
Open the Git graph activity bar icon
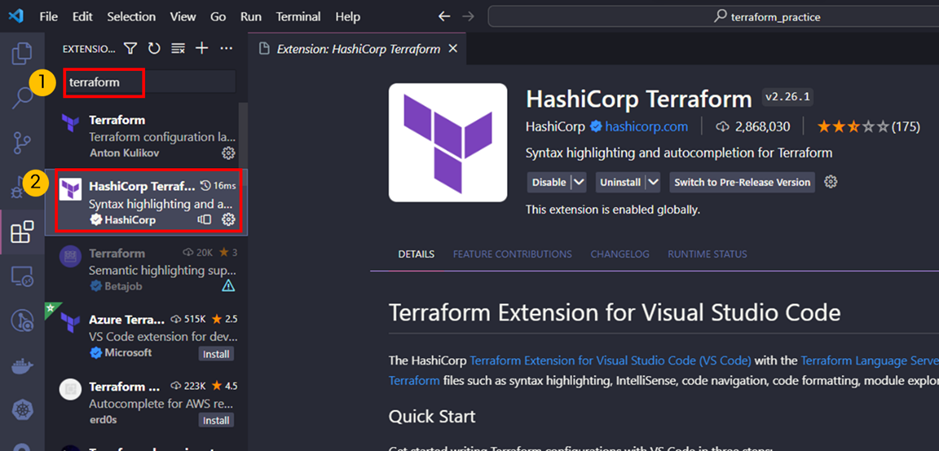(22, 322)
